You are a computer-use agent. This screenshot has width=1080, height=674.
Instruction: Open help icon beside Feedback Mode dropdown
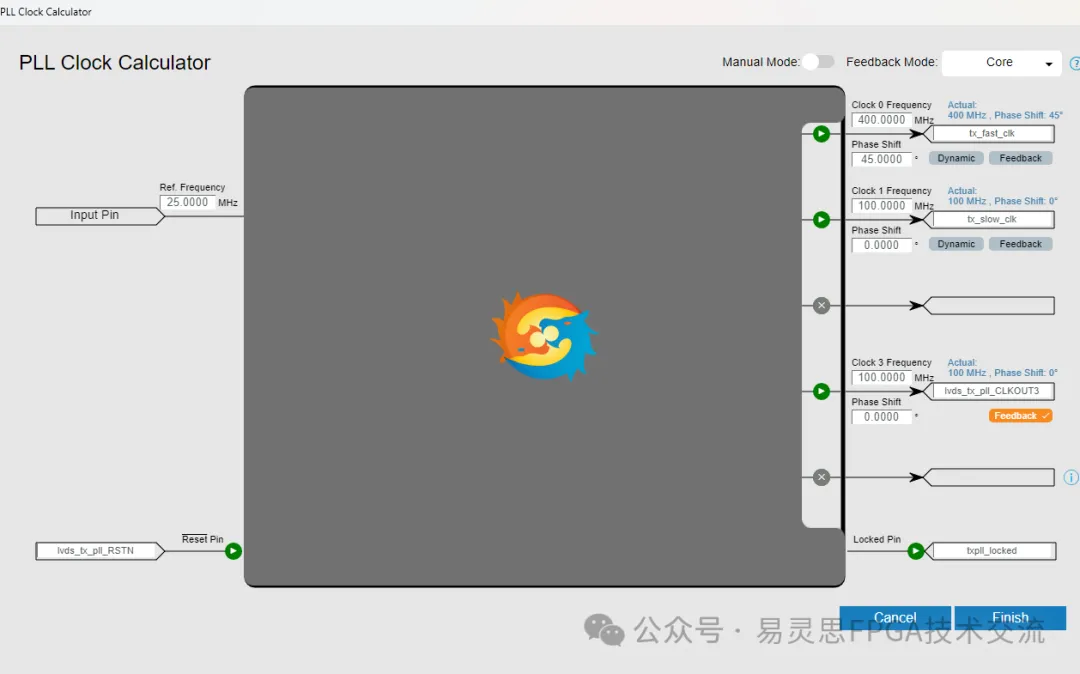[x=1074, y=63]
